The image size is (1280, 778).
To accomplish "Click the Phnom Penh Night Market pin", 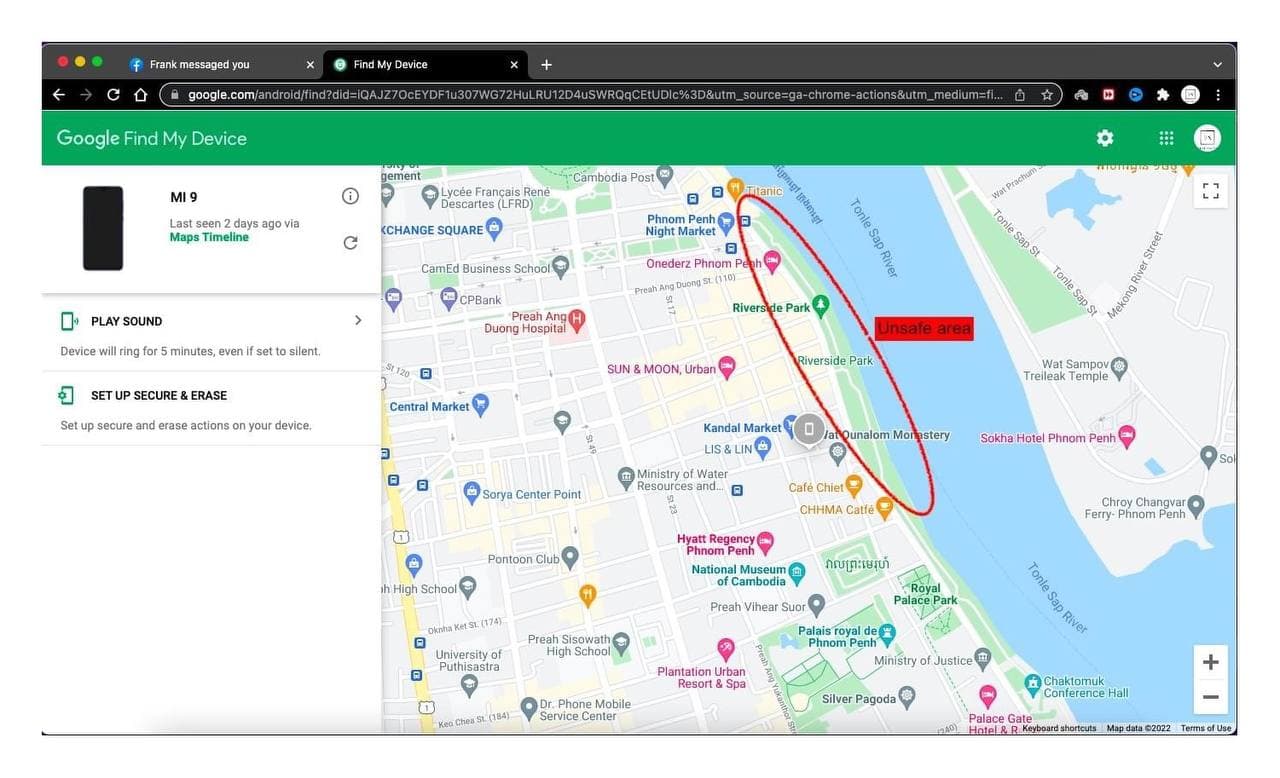I will pyautogui.click(x=726, y=222).
